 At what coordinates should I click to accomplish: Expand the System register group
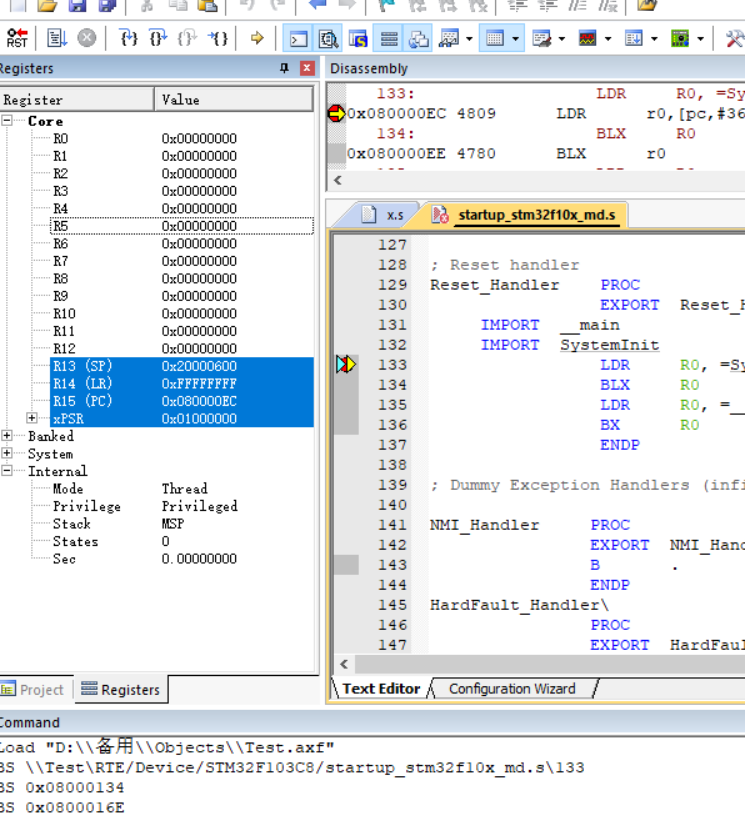(x=7, y=453)
